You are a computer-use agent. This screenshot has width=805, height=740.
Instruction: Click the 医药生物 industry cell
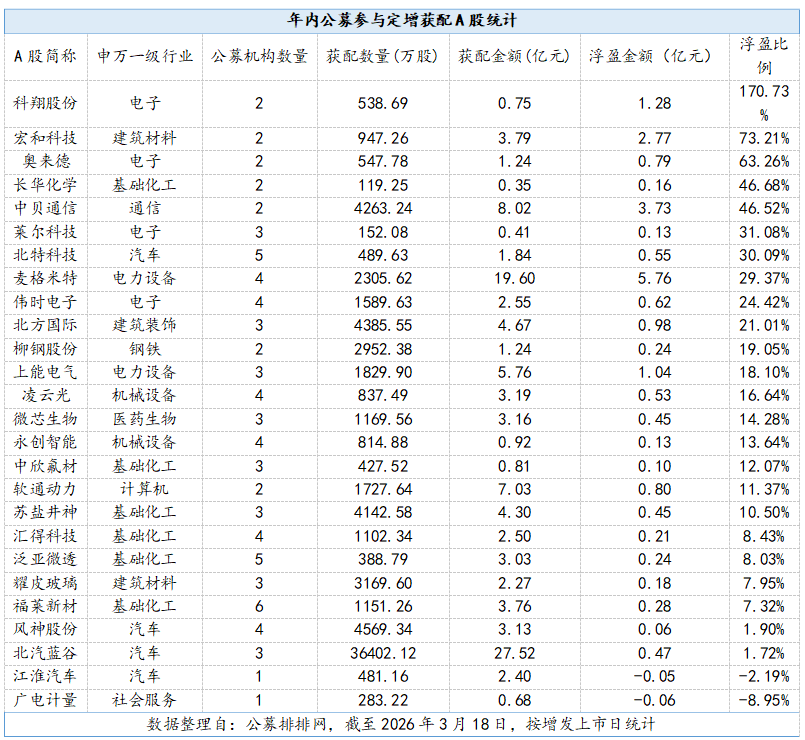pyautogui.click(x=145, y=418)
